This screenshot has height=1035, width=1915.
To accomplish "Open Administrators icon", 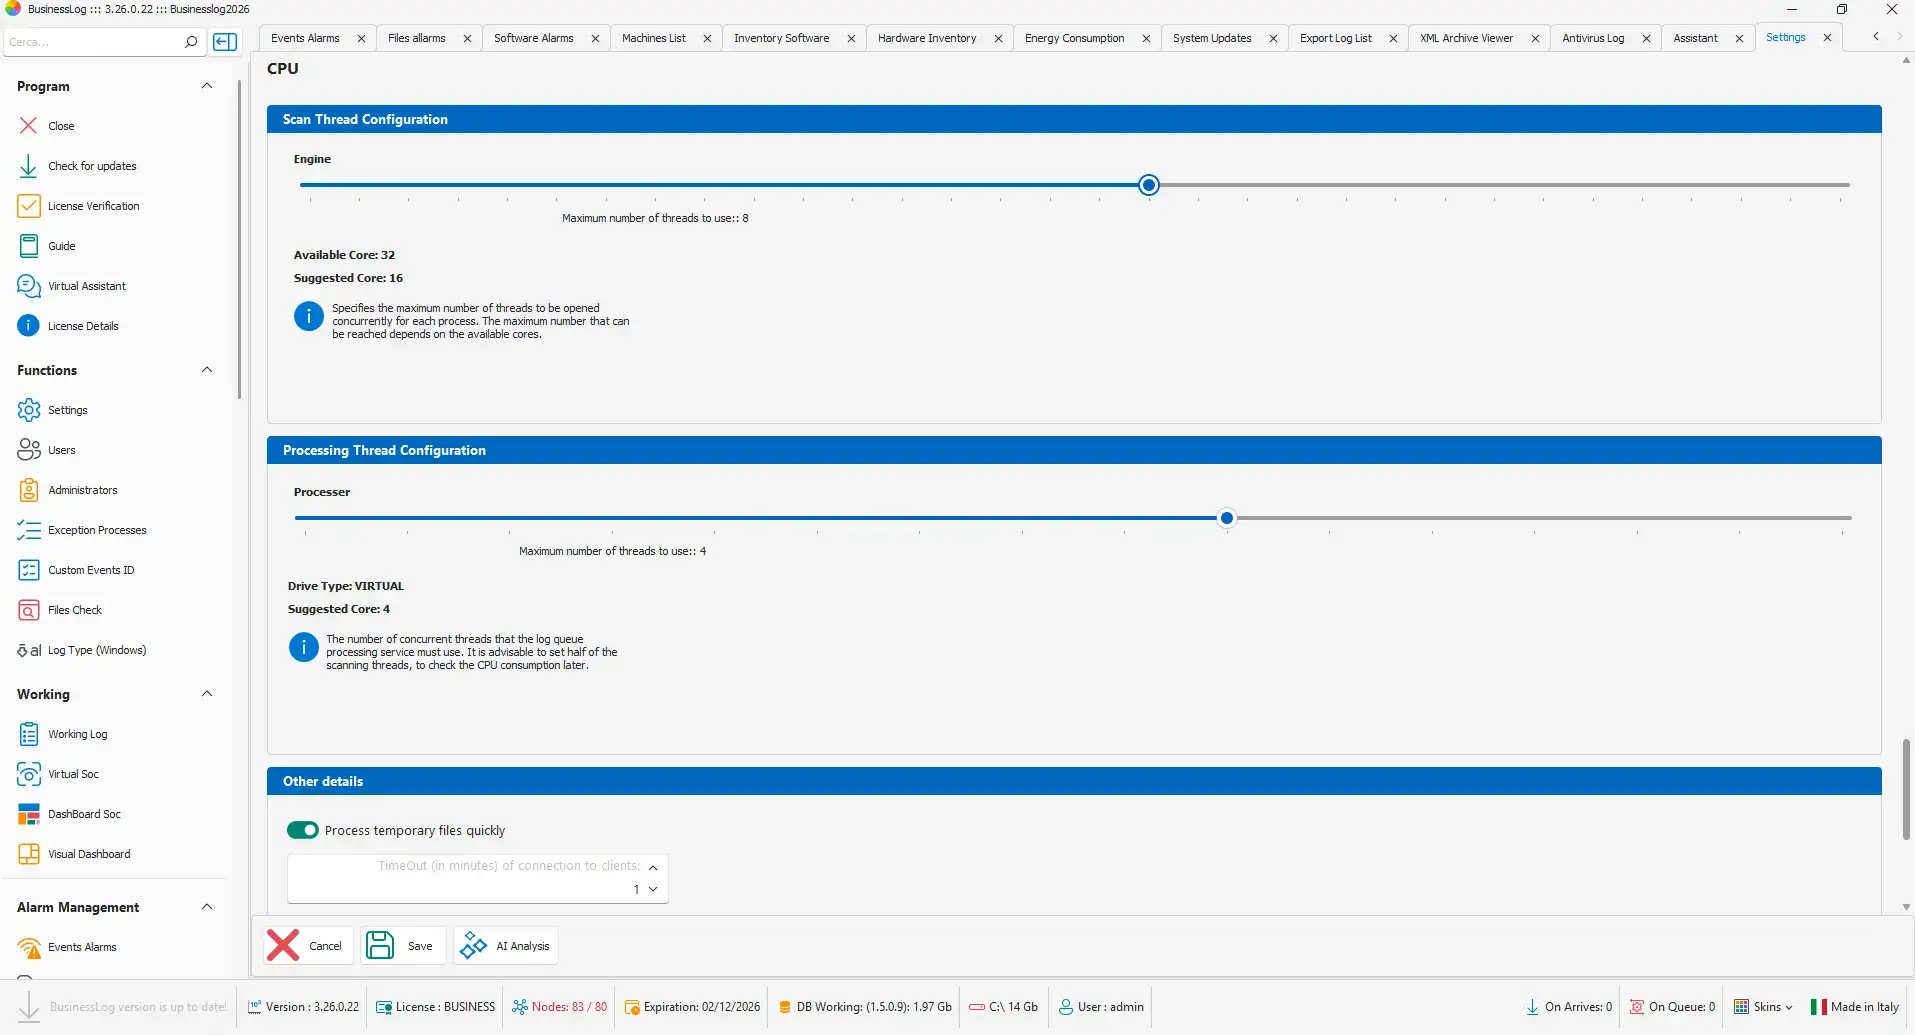I will click(28, 490).
